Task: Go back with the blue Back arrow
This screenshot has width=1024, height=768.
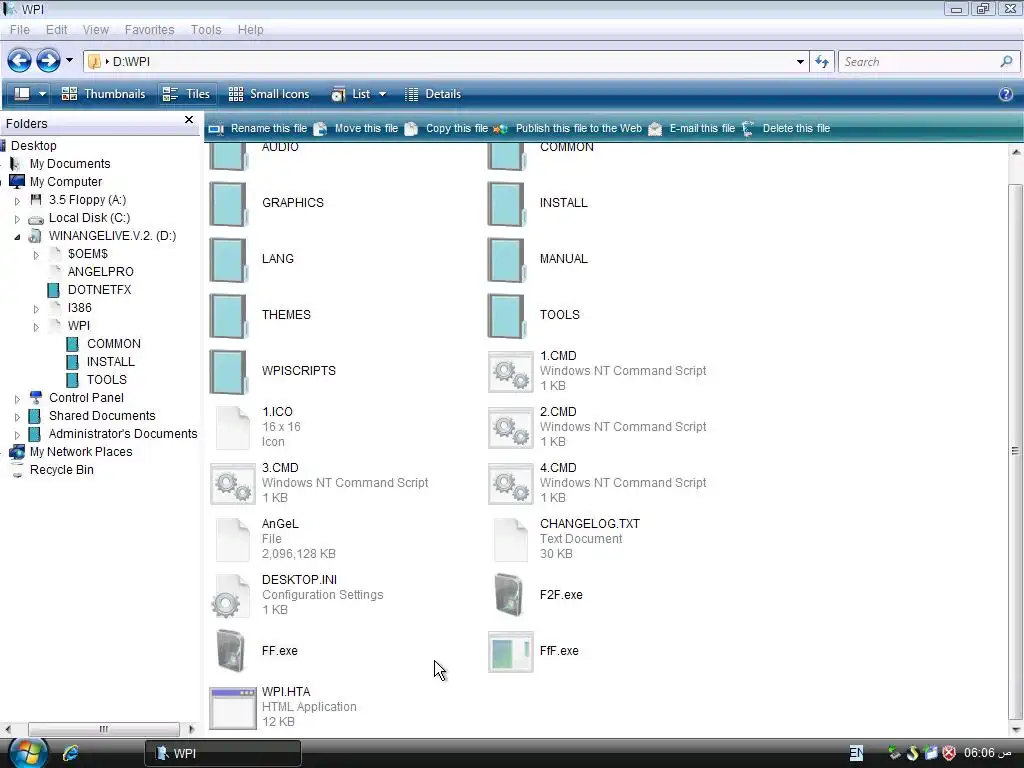Action: pos(20,61)
